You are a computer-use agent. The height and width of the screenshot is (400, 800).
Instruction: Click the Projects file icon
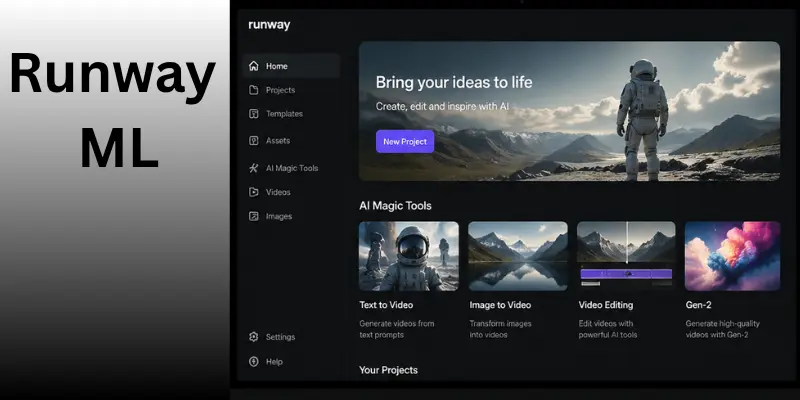tap(254, 90)
